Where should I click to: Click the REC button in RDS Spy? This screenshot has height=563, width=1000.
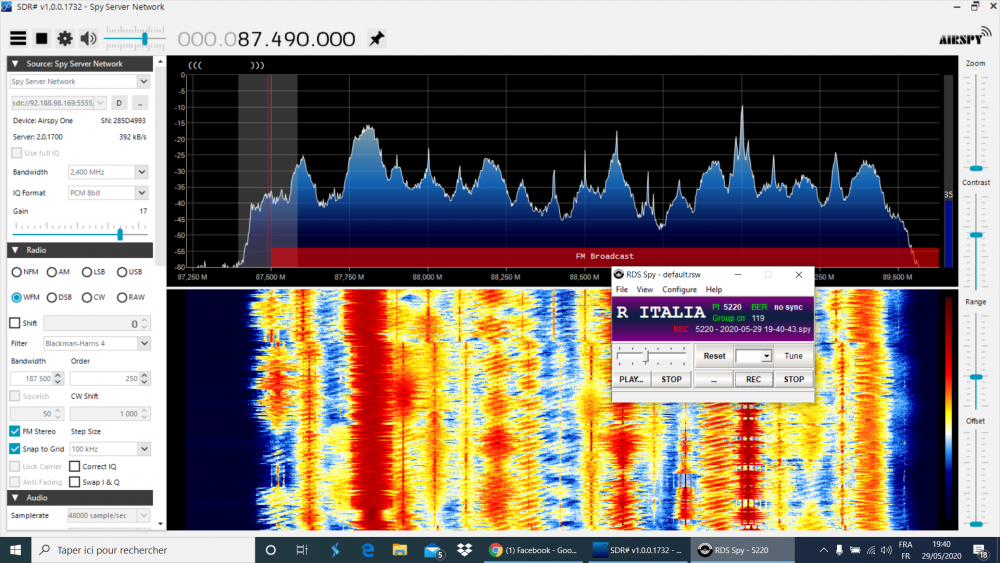tap(753, 379)
